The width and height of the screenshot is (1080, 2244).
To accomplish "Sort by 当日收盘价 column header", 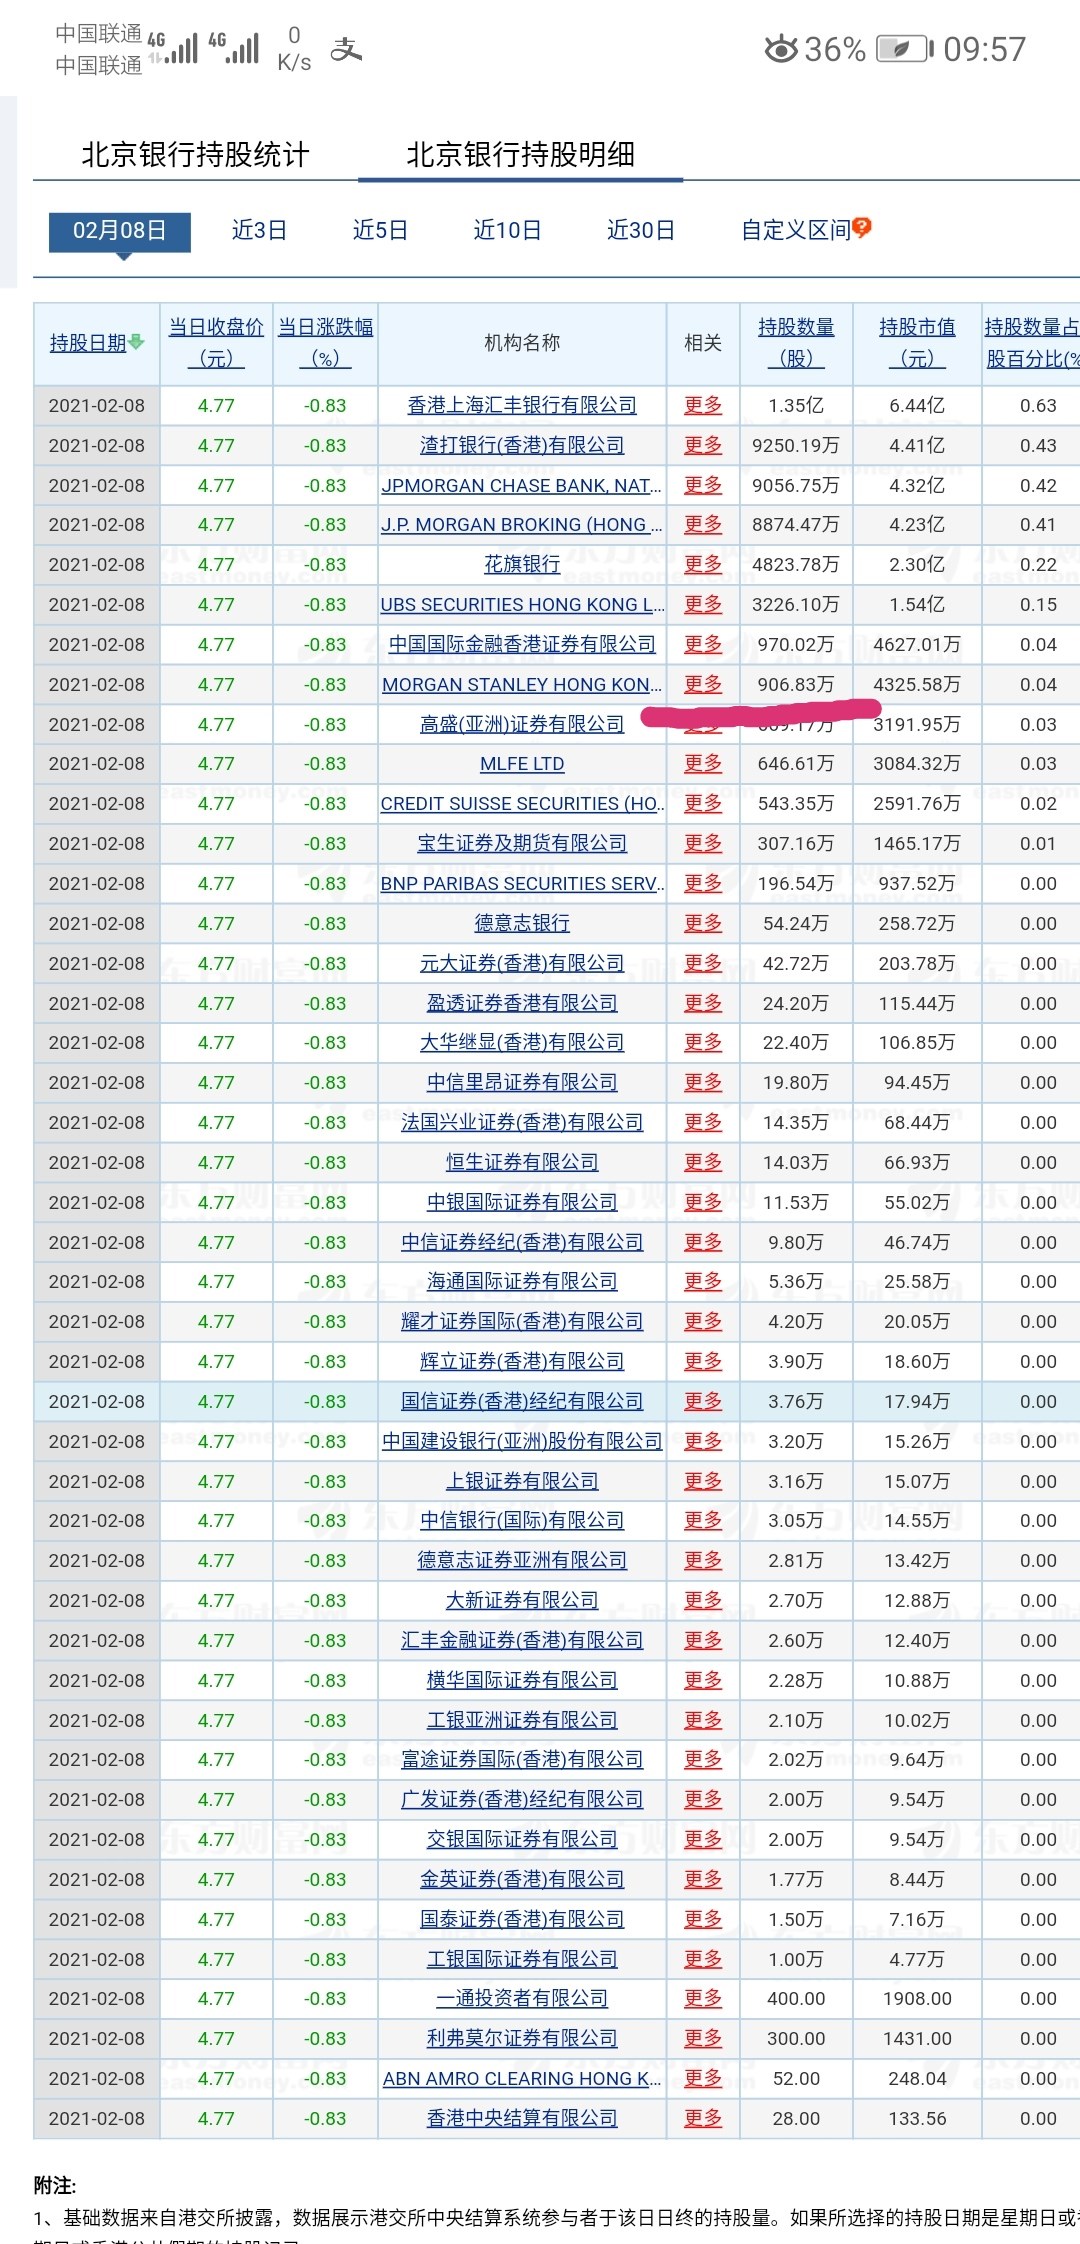I will point(216,343).
